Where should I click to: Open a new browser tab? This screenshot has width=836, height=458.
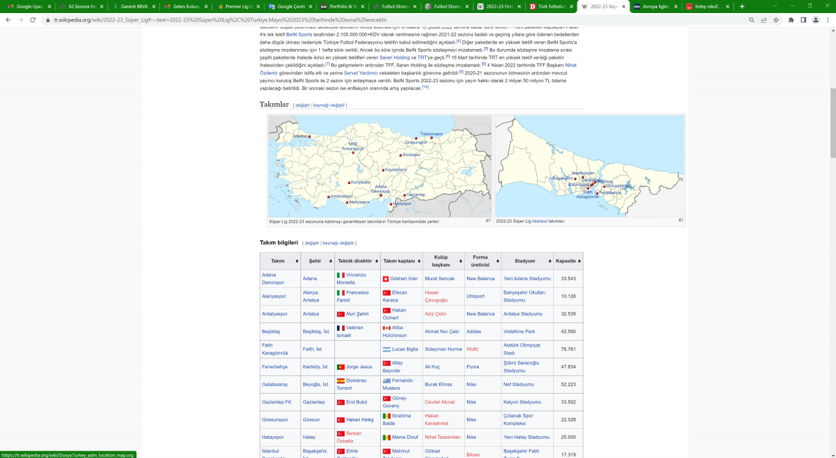coord(742,6)
